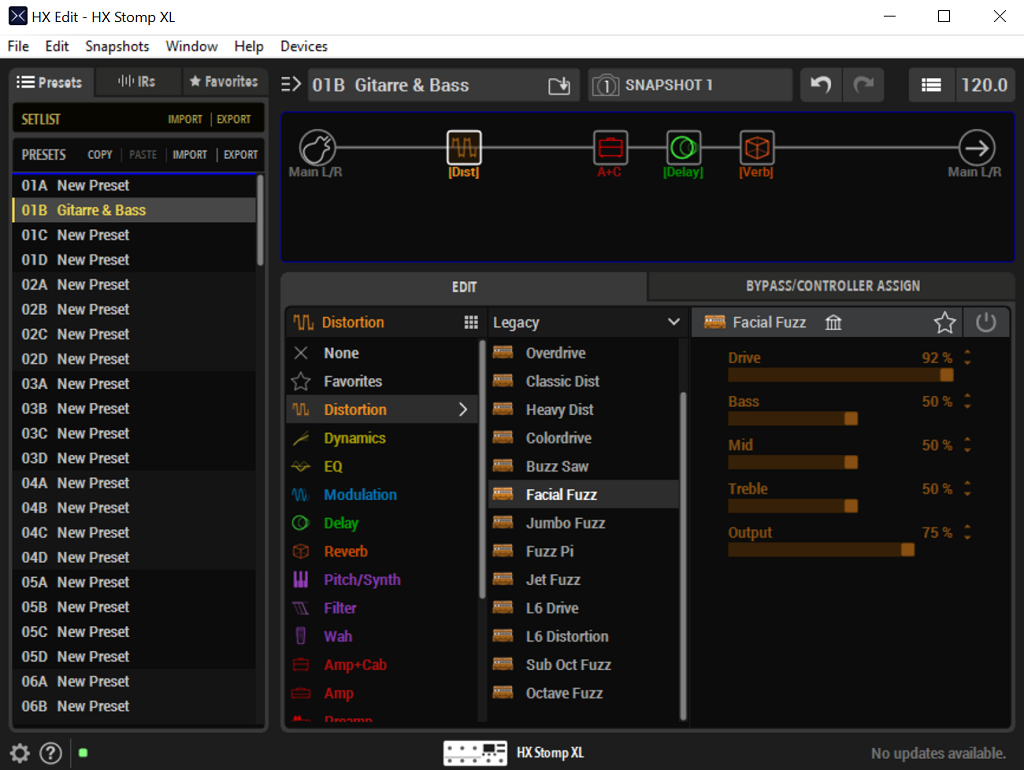Screen dimensions: 1024x770
Task: Click the output arrow Main L/R block
Action: click(976, 148)
